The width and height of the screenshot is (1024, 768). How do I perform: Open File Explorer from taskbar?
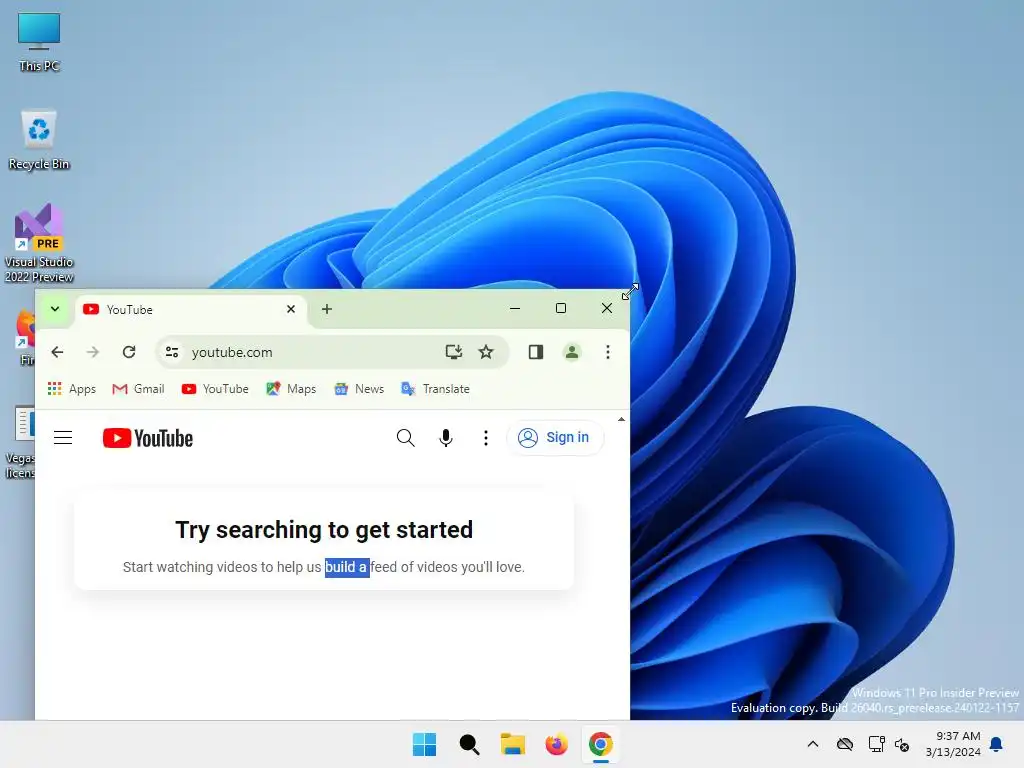[x=513, y=744]
